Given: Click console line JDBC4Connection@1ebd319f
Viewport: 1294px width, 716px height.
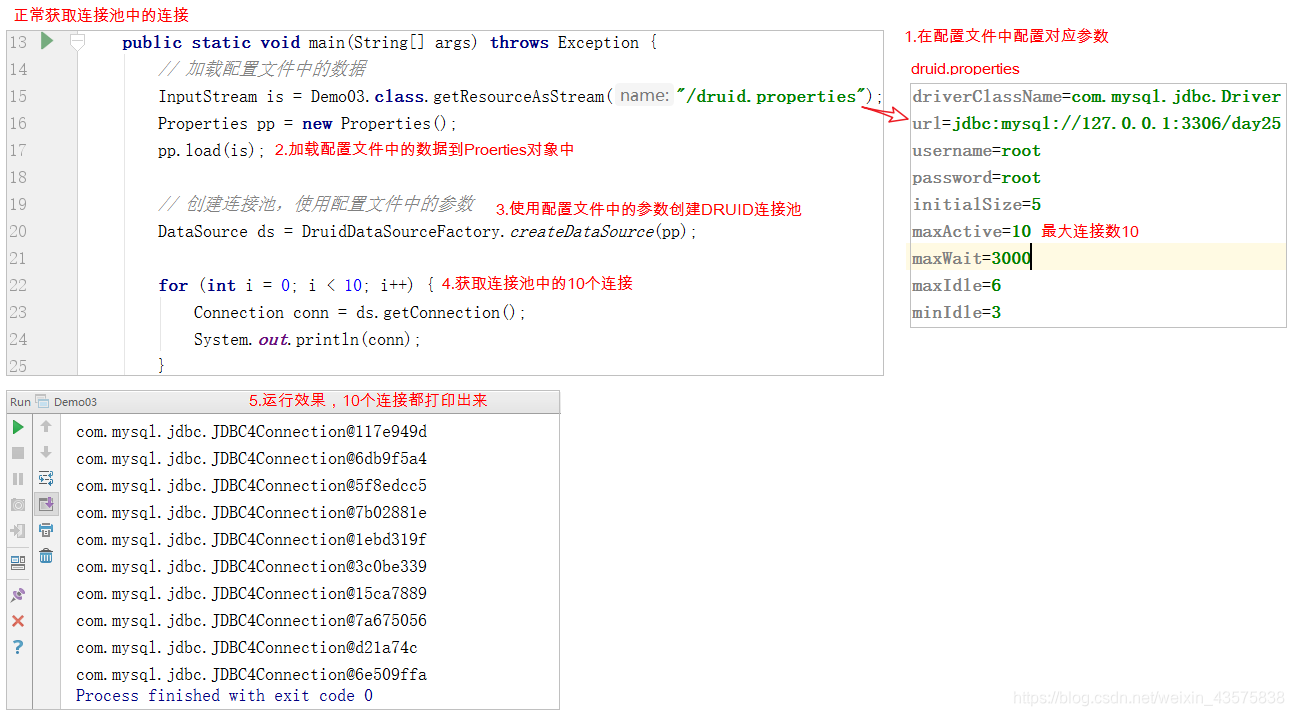Looking at the screenshot, I should 251,539.
